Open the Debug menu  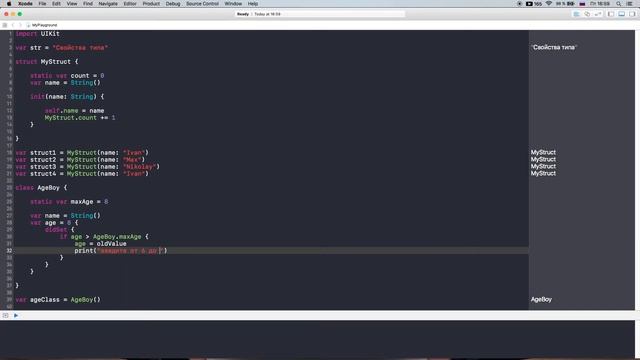pyautogui.click(x=173, y=4)
